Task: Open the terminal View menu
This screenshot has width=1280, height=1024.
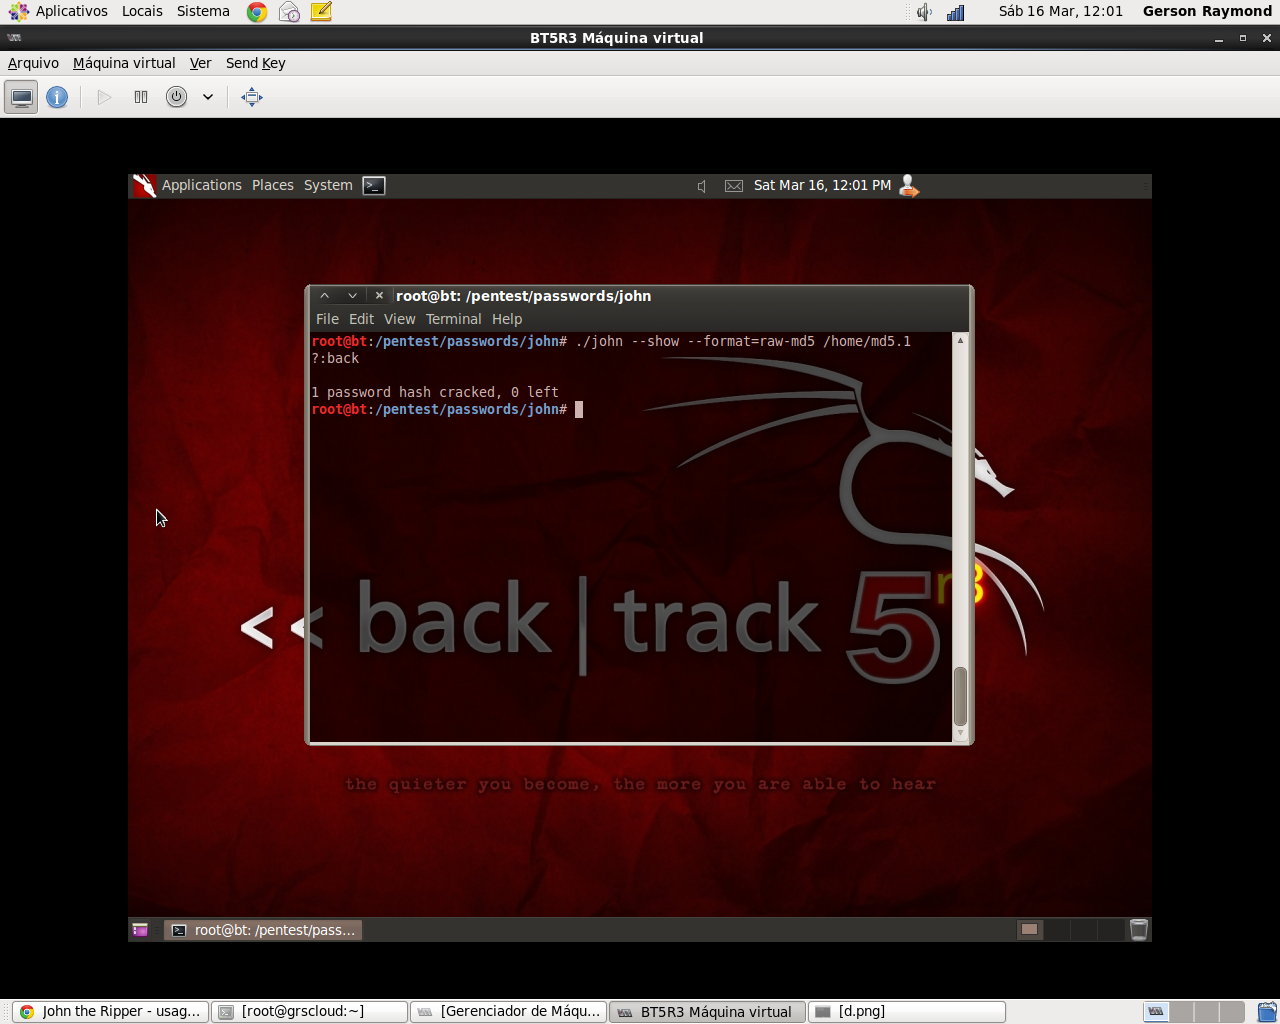Action: point(399,319)
